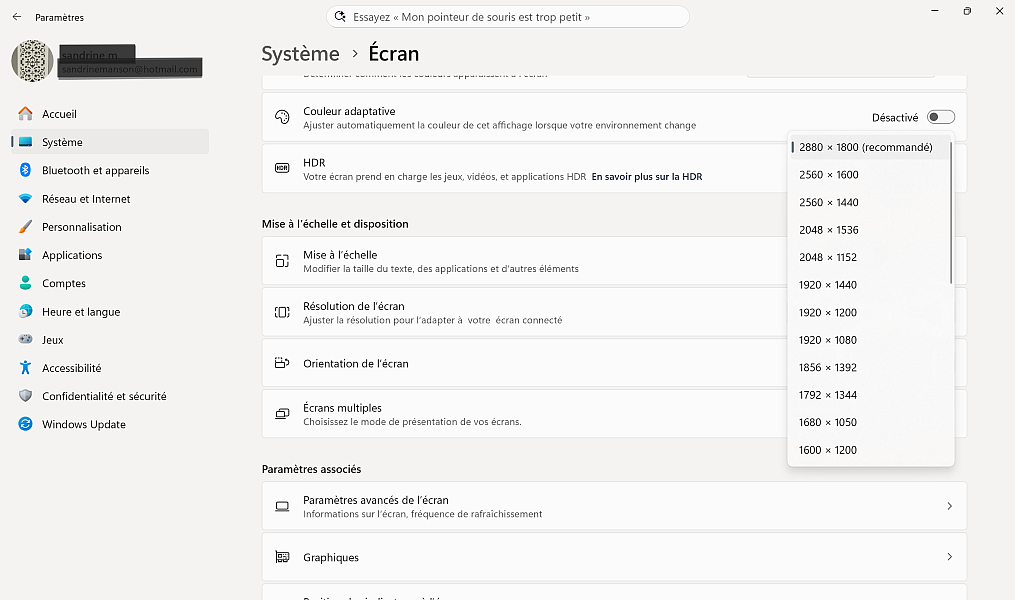Click the resolution list scrollbar

point(951,213)
